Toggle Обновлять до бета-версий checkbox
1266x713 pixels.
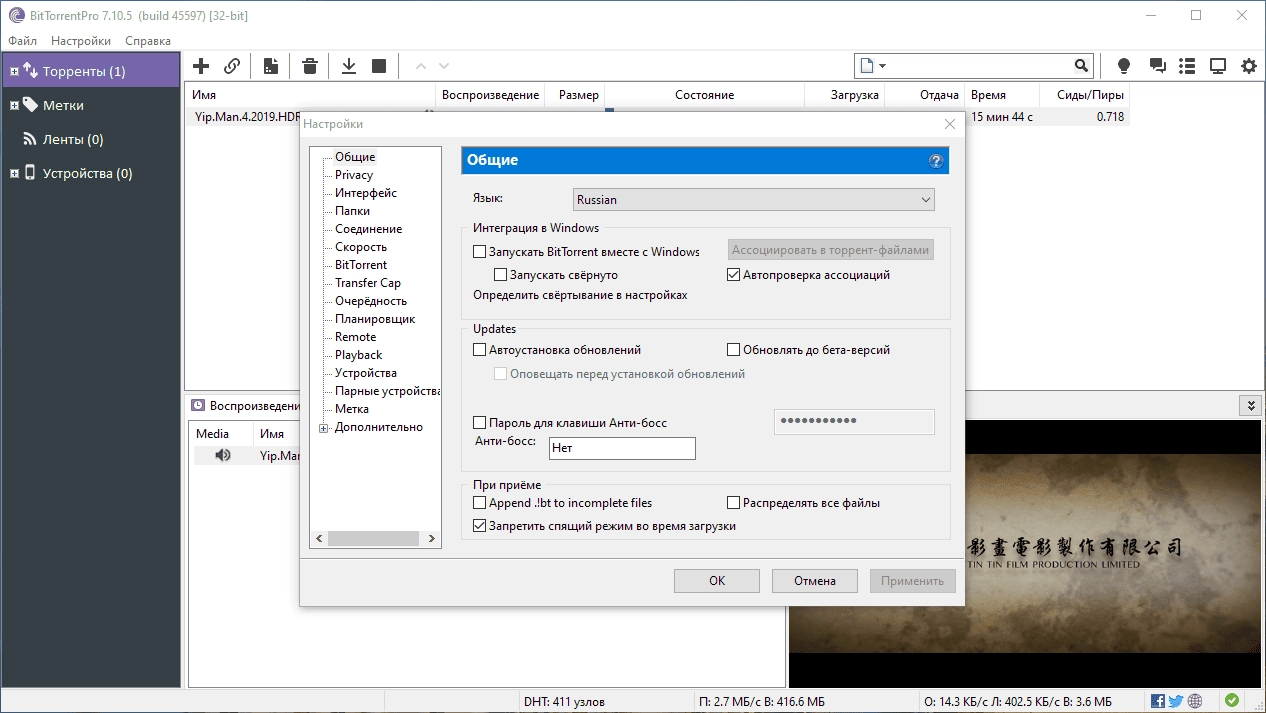click(733, 350)
